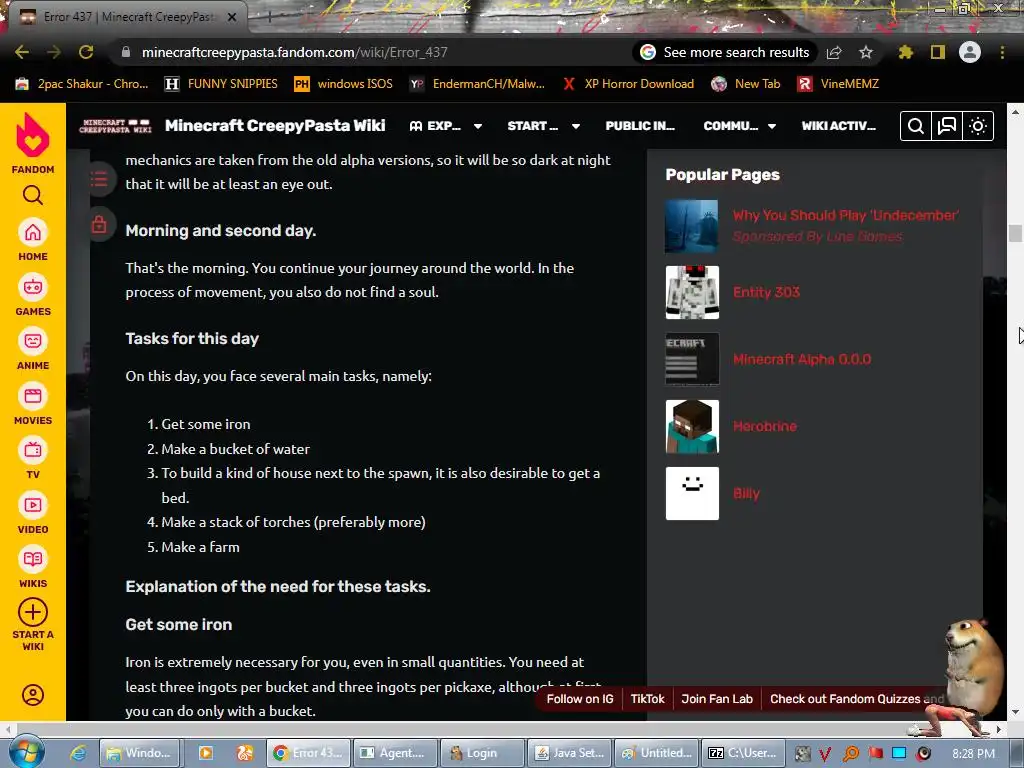
Task: Expand the COMMUNITY dropdown menu
Action: [739, 126]
